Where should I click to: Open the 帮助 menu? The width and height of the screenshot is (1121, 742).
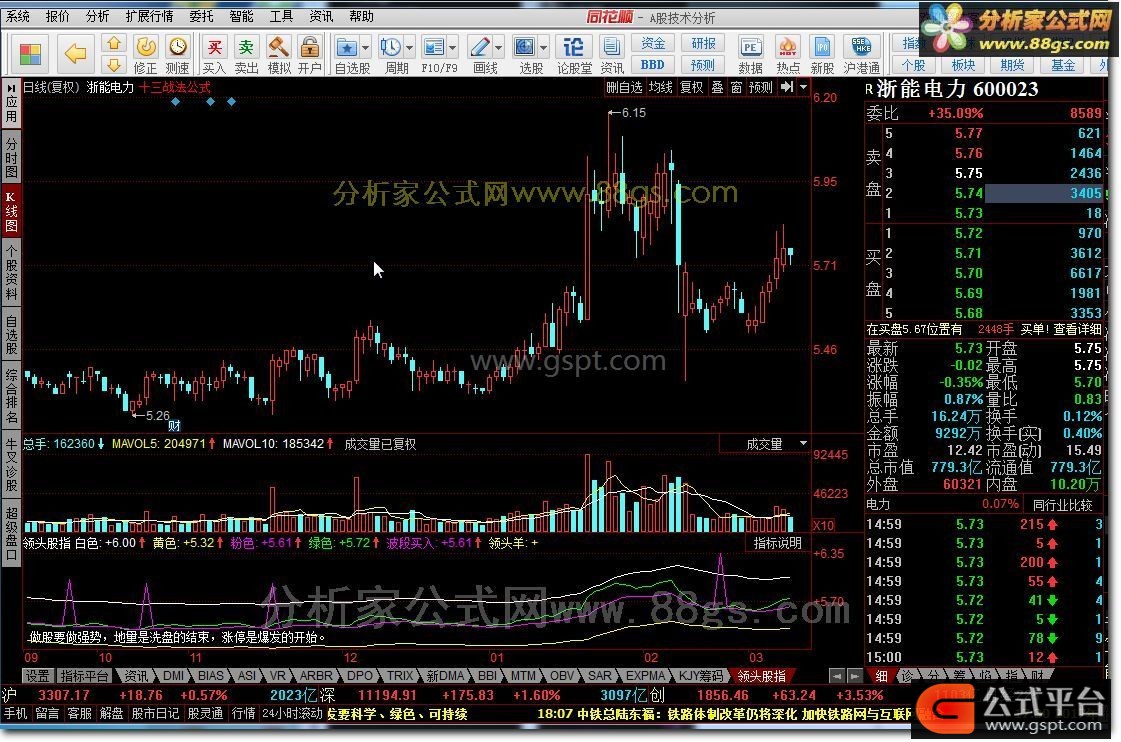pyautogui.click(x=361, y=16)
